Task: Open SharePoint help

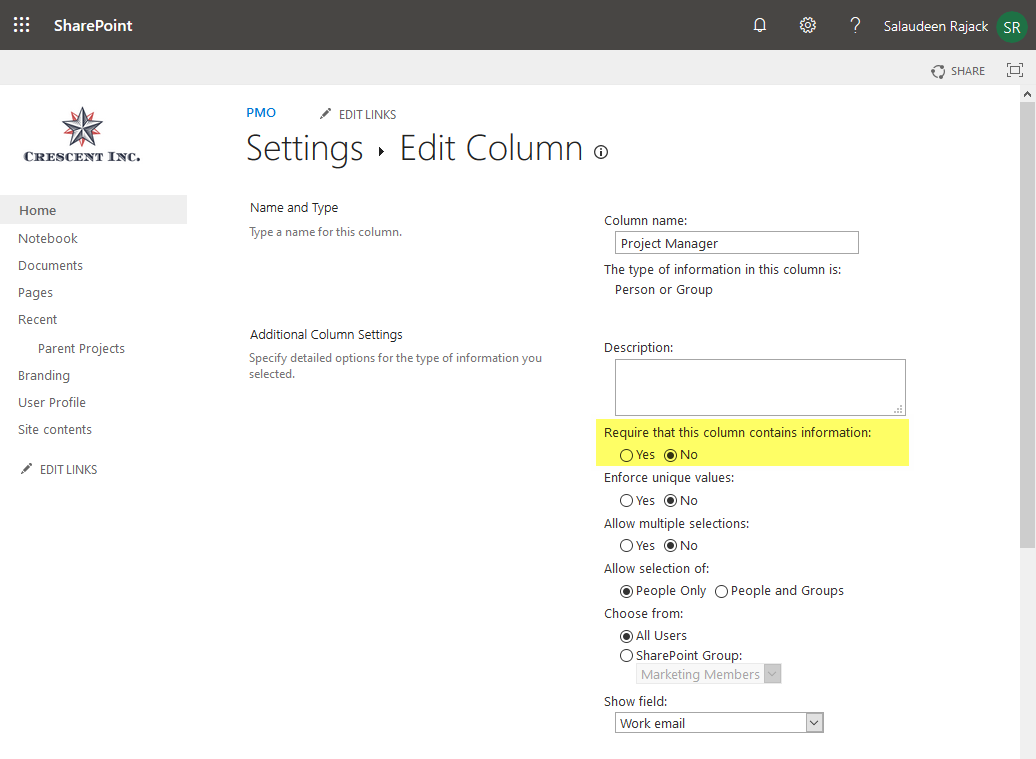Action: [x=855, y=25]
